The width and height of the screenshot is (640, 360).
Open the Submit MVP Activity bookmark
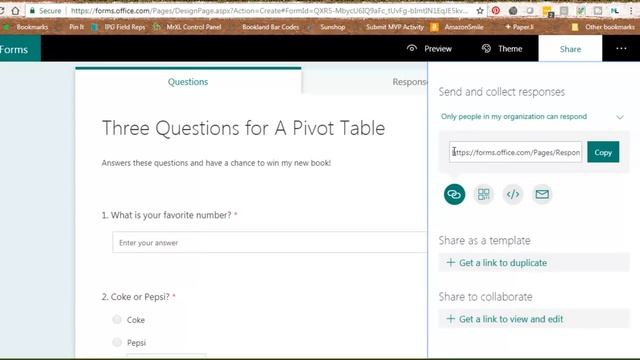(395, 27)
